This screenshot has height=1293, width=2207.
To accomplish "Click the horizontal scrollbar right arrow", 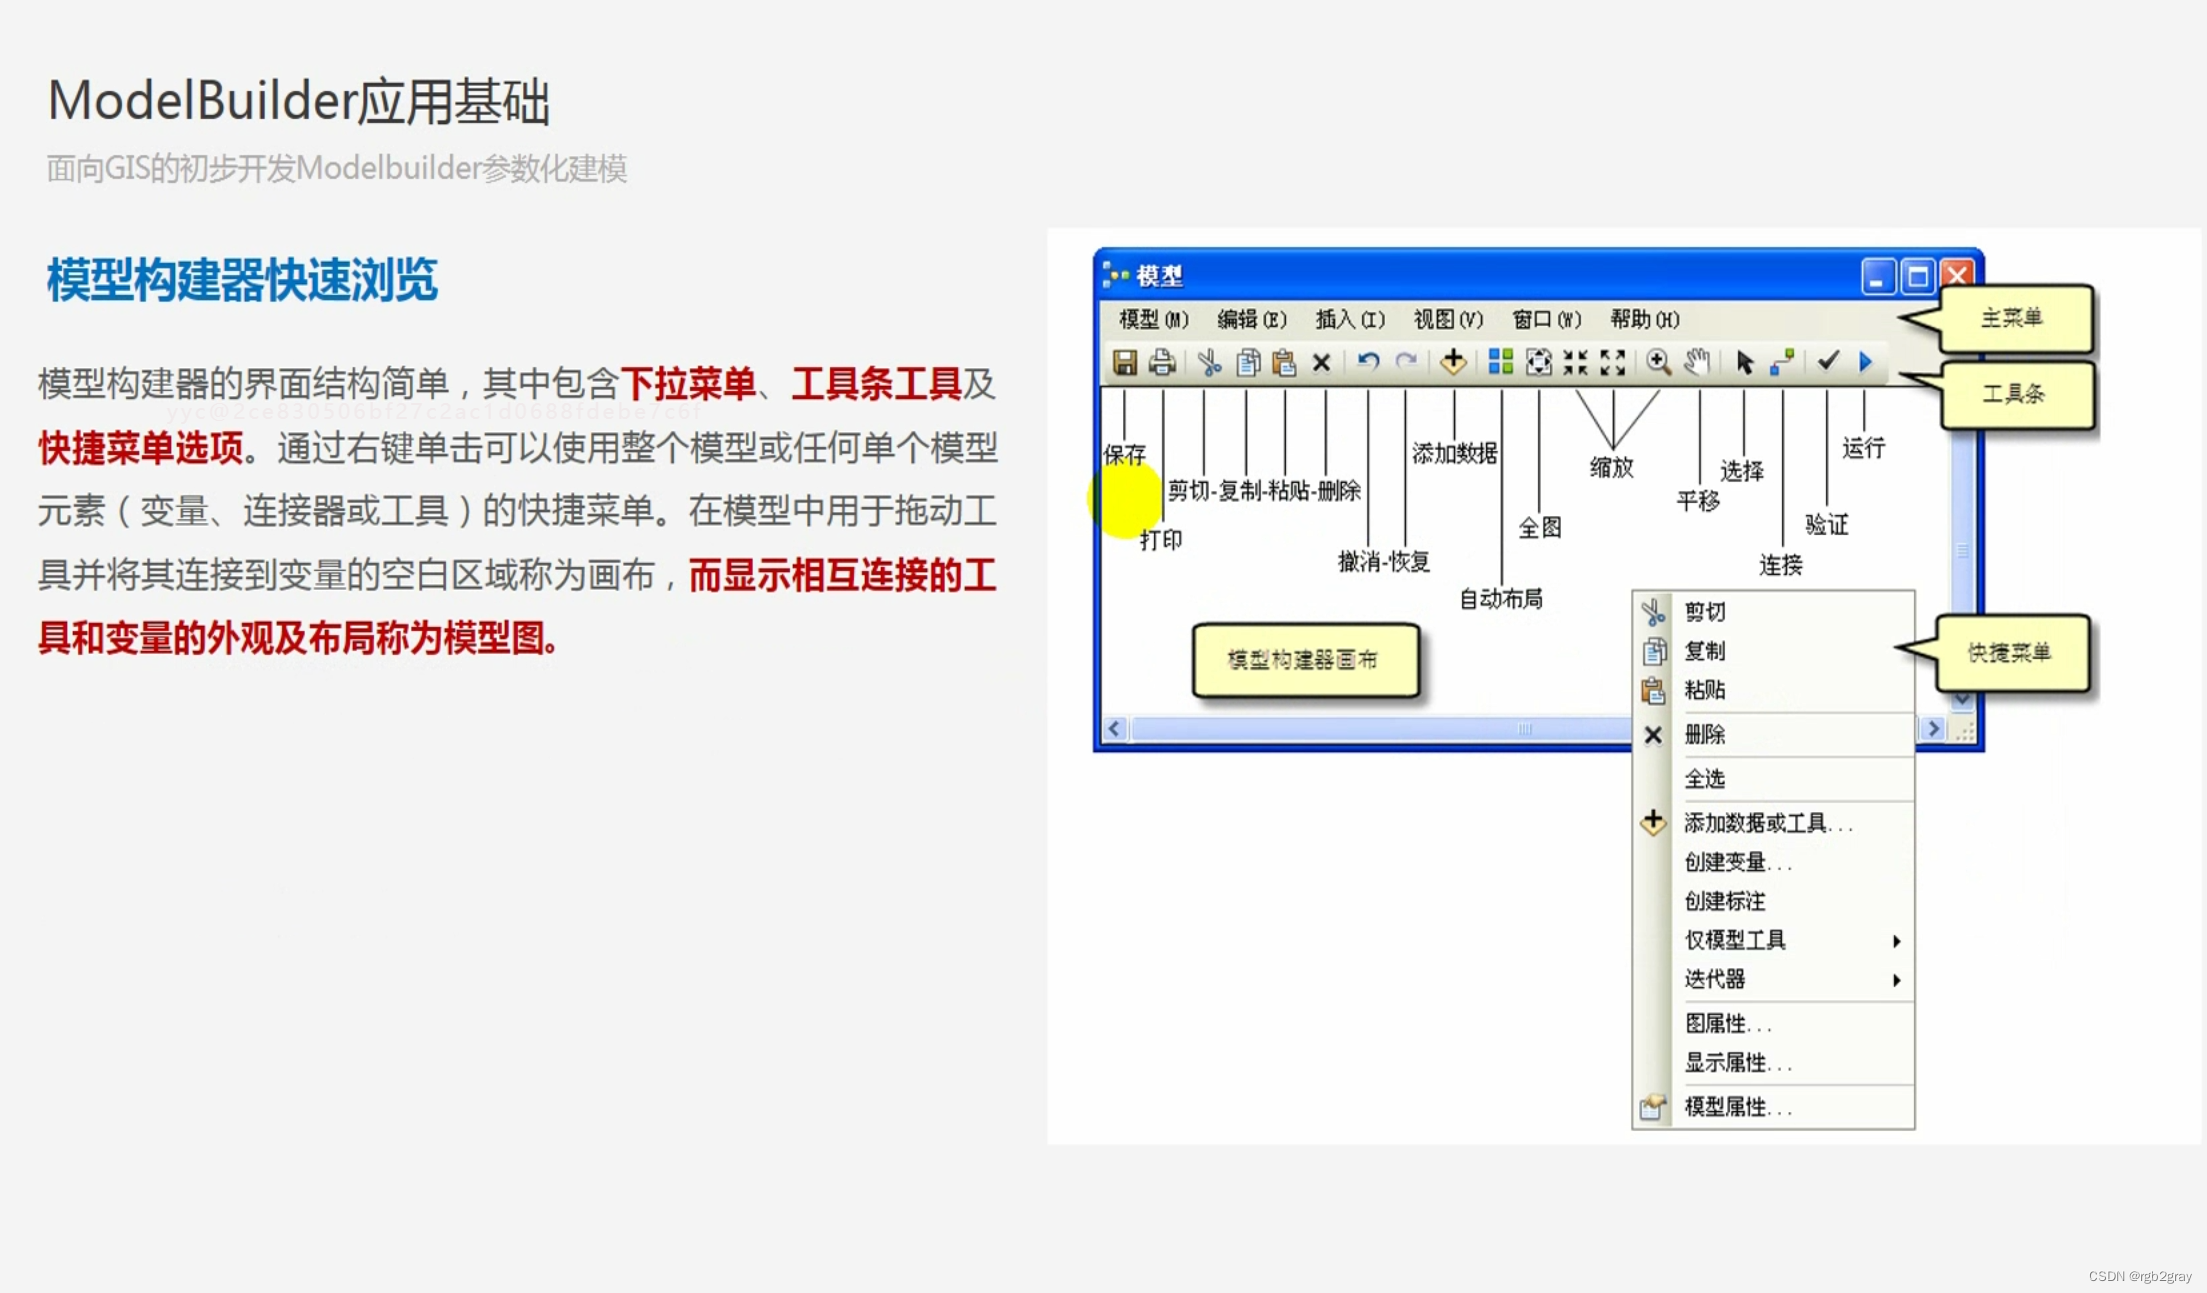I will click(1933, 729).
